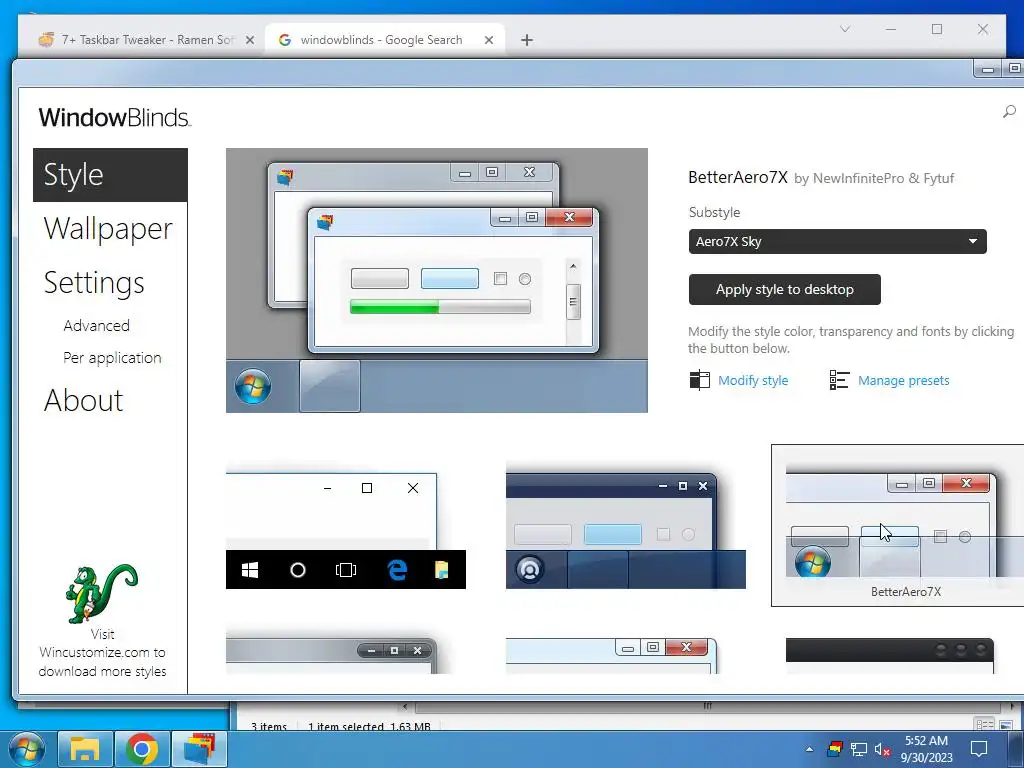Open the clock showing 5:52 AM
The image size is (1024, 768).
tap(927, 749)
